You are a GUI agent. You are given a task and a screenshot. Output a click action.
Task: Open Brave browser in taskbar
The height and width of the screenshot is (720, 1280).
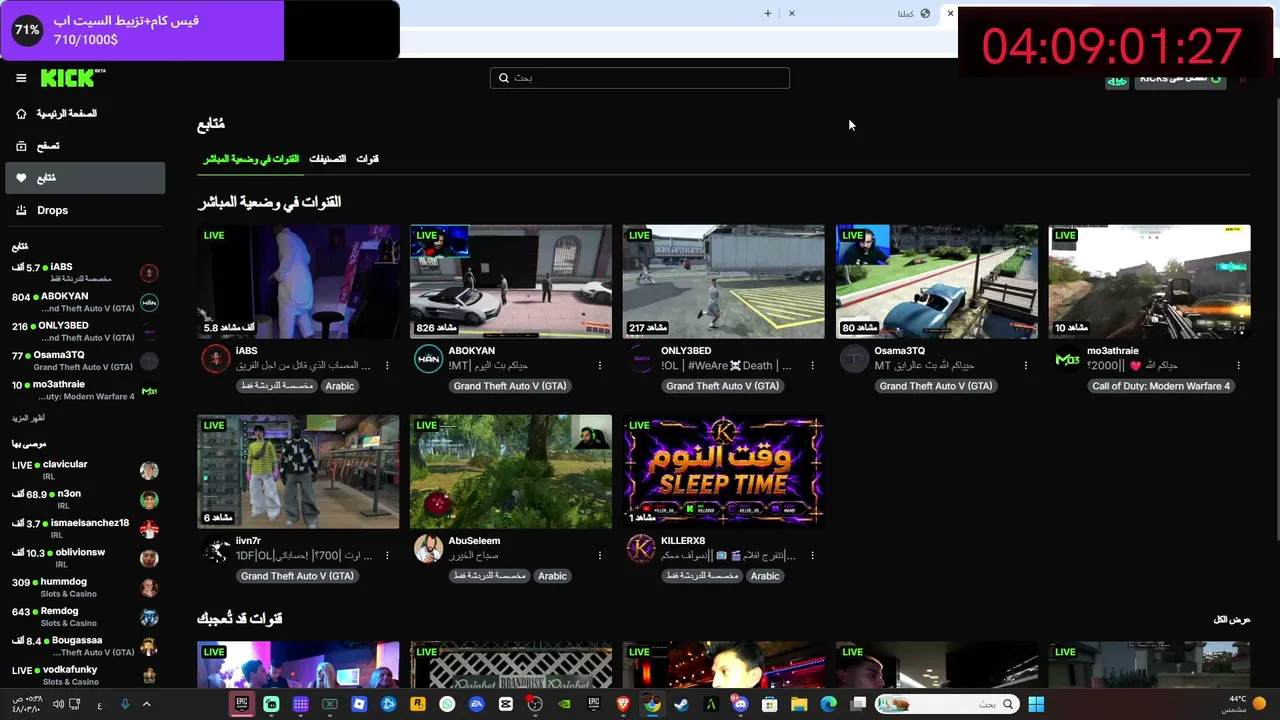(x=623, y=704)
